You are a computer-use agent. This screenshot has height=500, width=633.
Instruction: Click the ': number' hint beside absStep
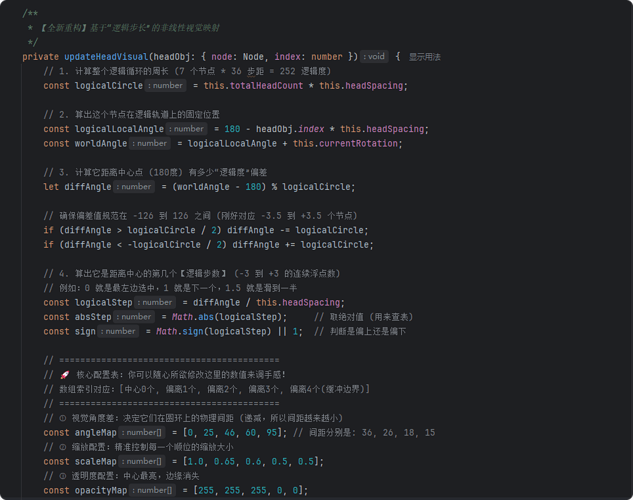click(134, 317)
